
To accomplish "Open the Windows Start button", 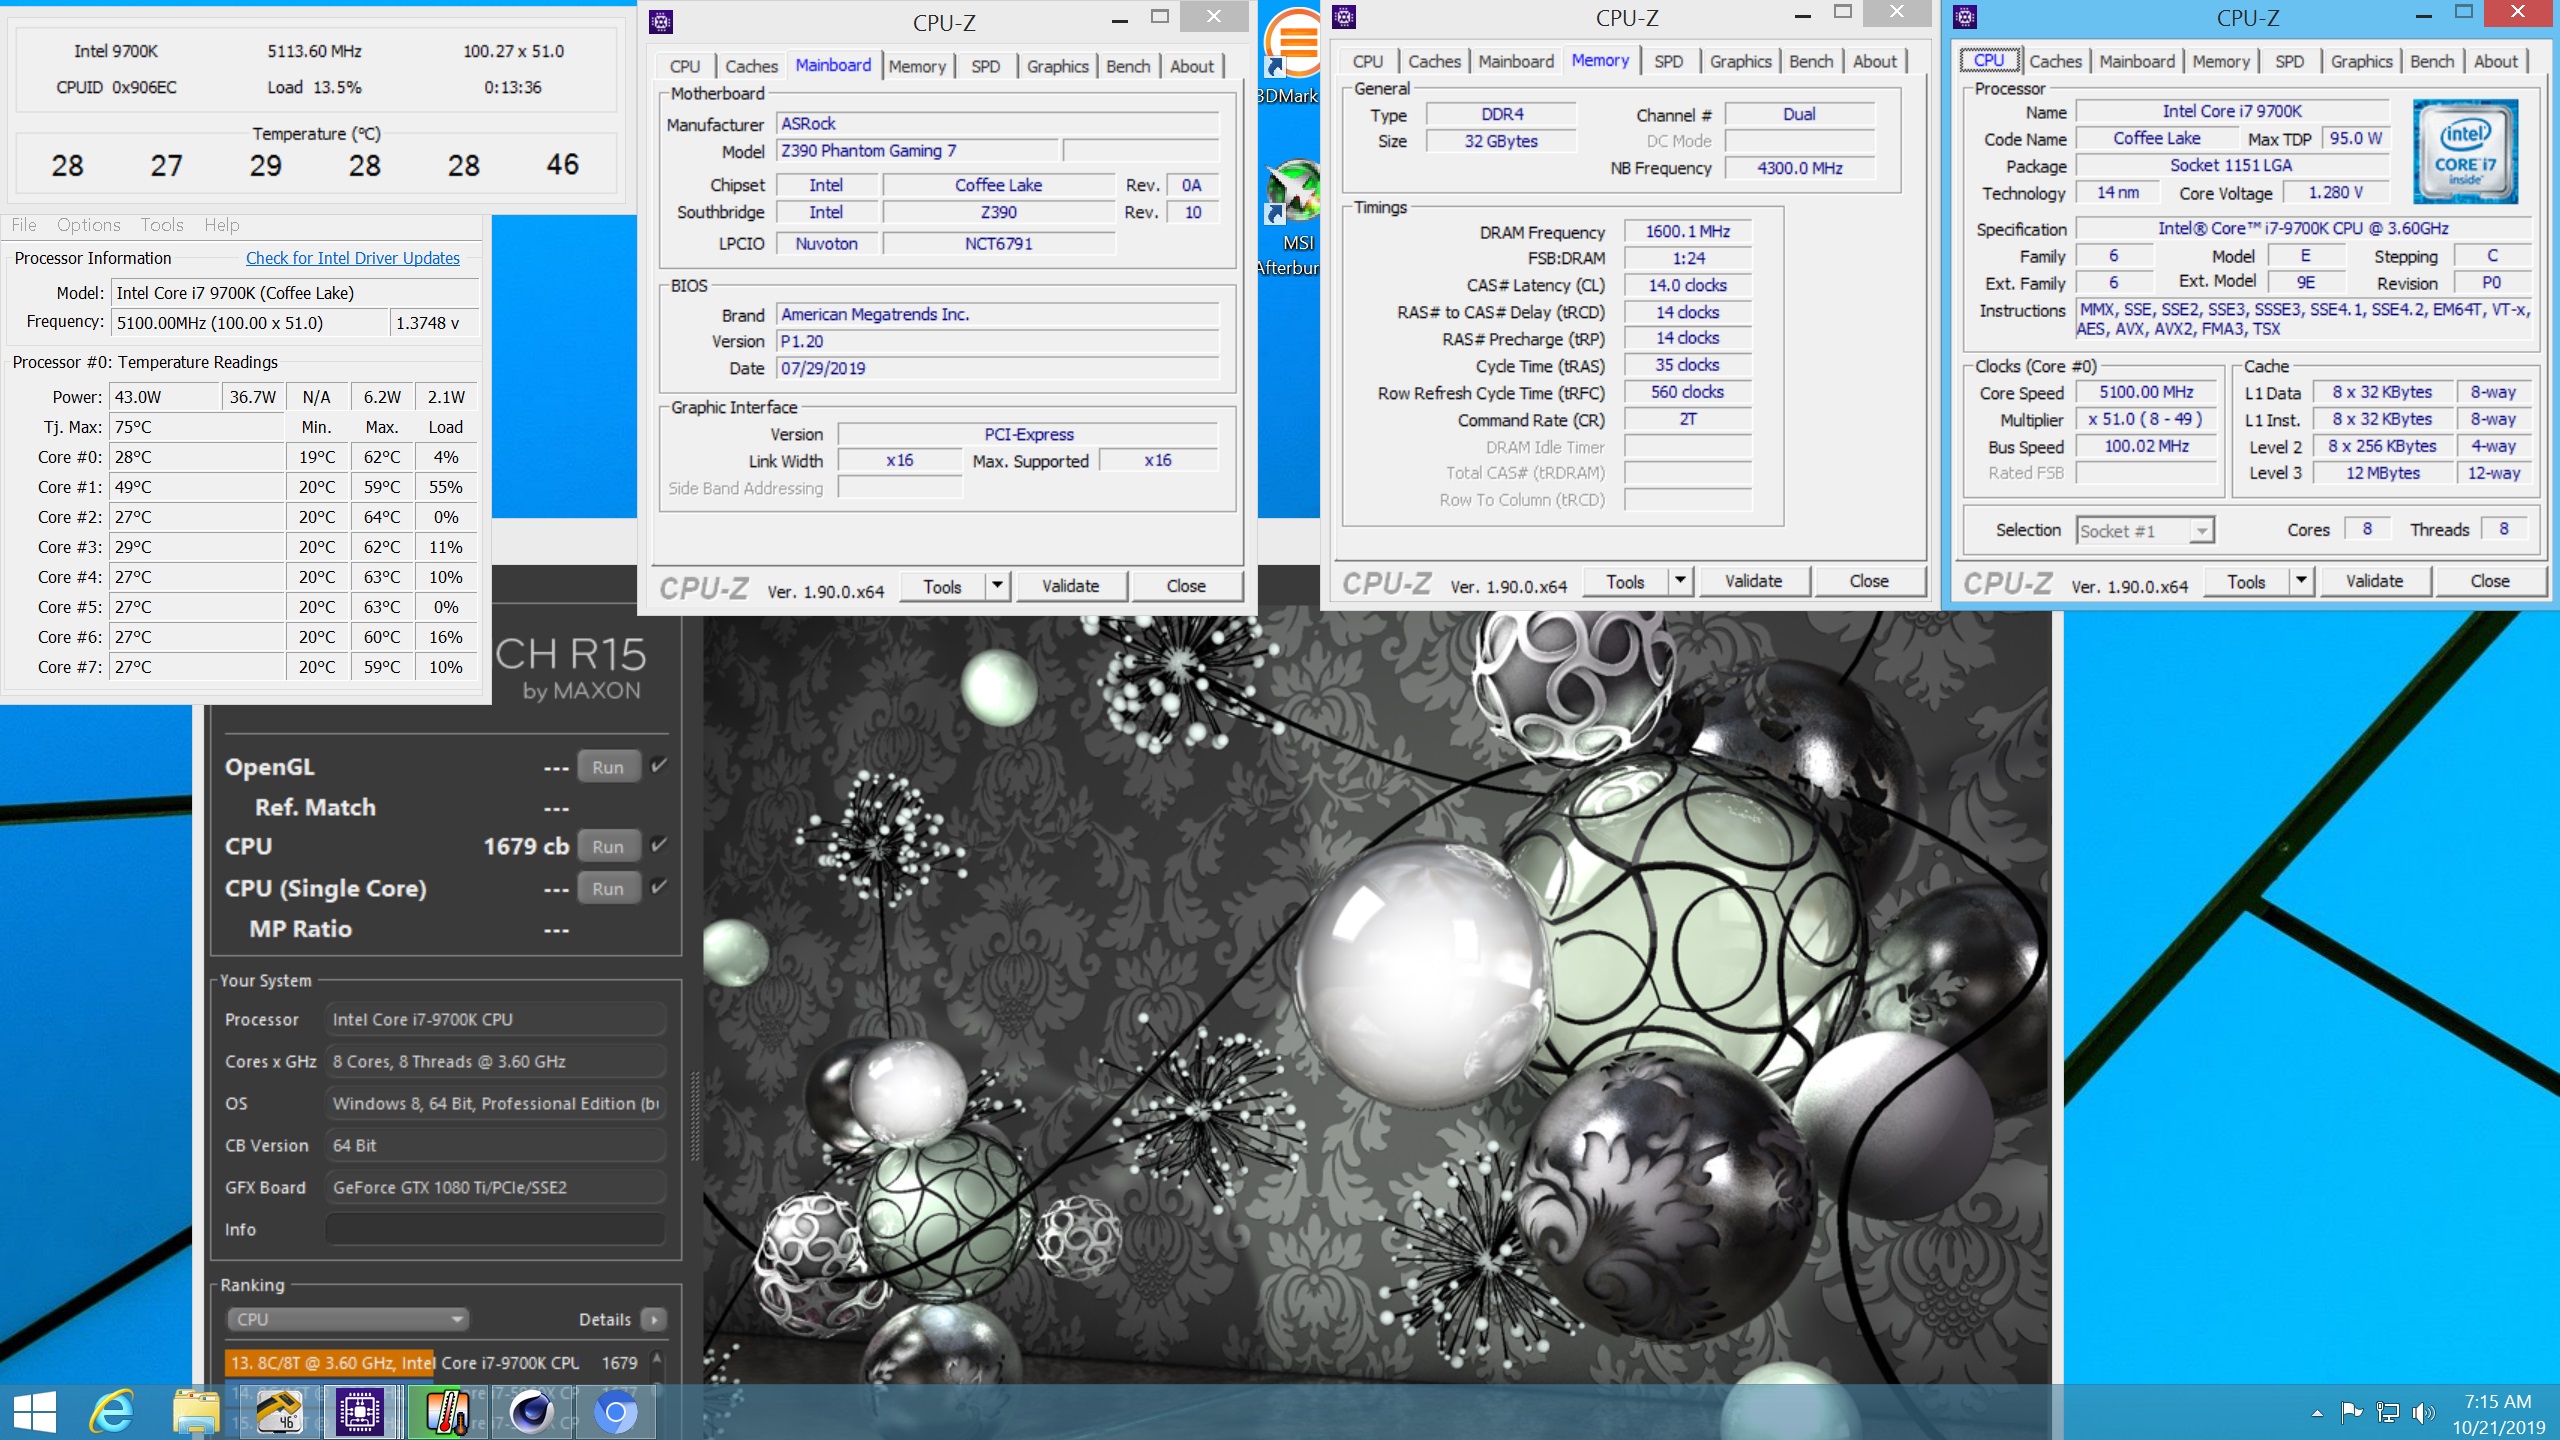I will [x=35, y=1412].
